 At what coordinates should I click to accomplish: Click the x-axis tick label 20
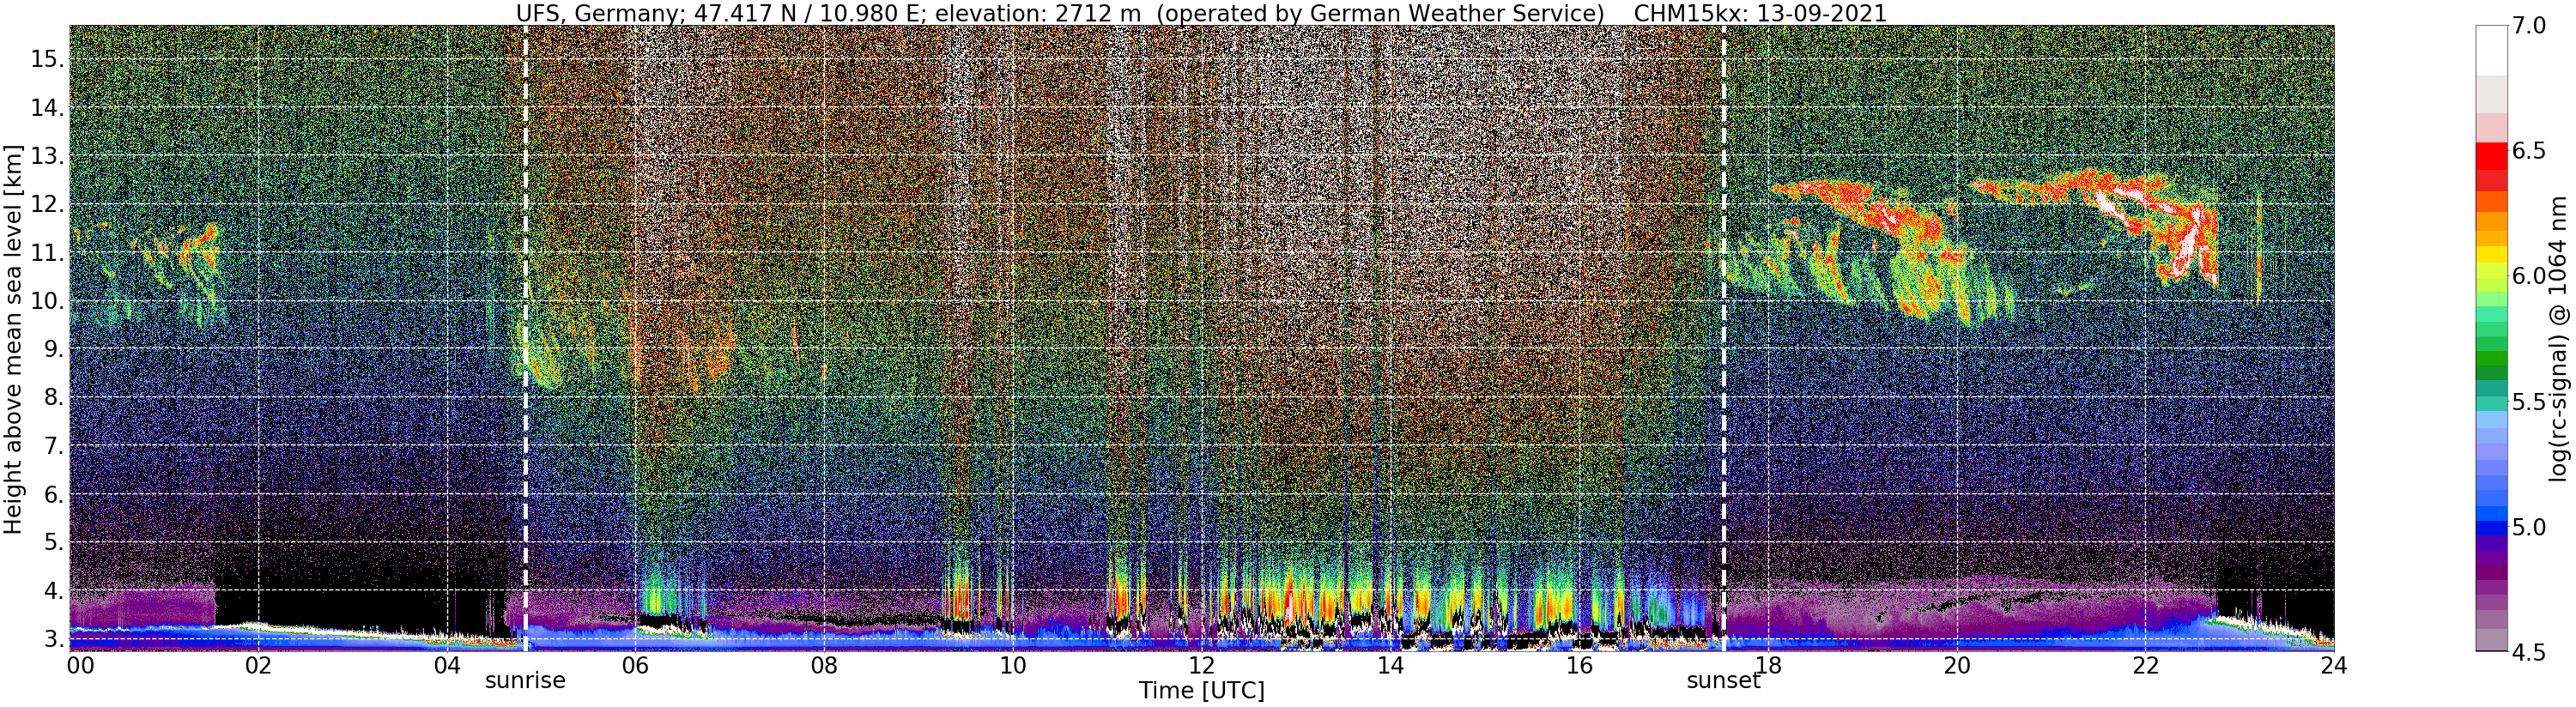coord(1956,665)
